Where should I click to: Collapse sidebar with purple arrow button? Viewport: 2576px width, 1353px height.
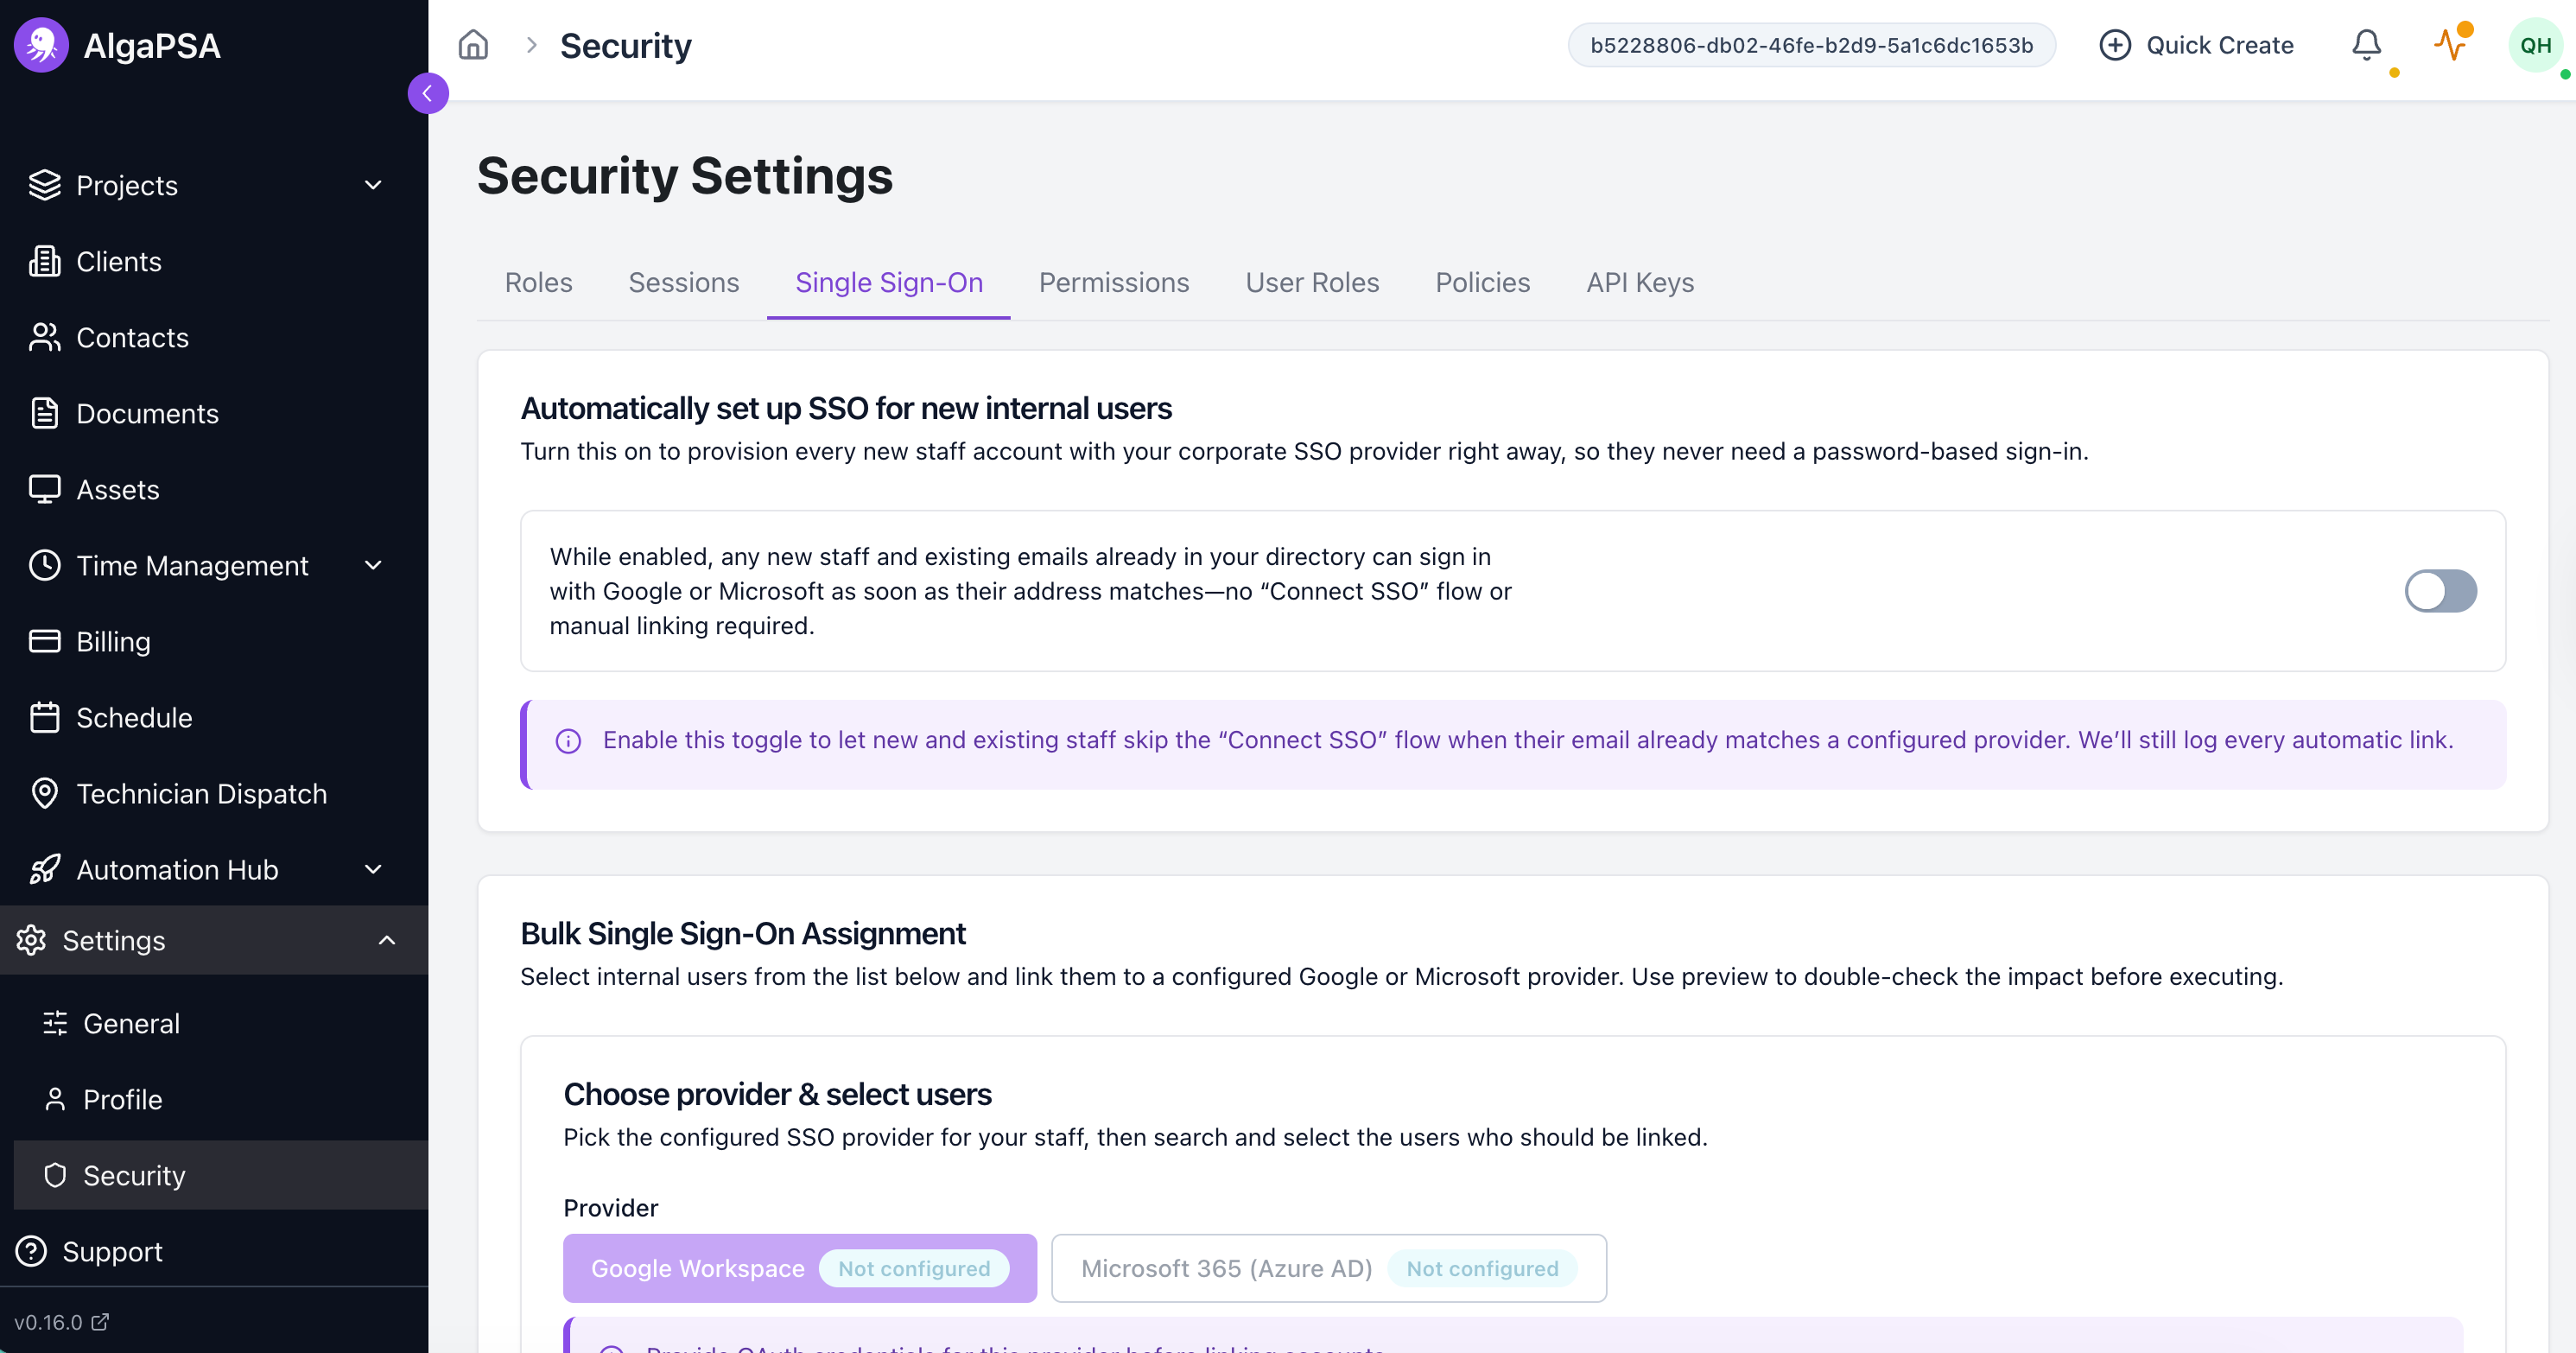tap(428, 93)
